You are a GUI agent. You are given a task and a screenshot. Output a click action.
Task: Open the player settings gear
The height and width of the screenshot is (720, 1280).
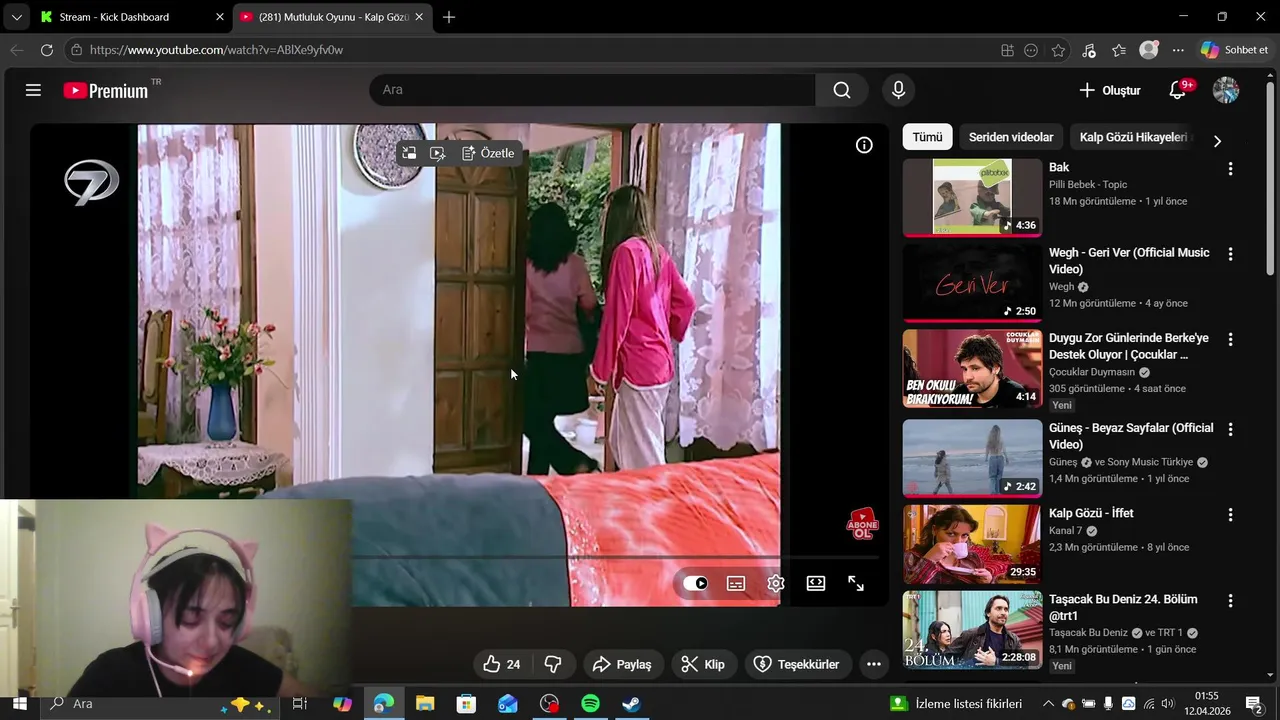(x=776, y=583)
